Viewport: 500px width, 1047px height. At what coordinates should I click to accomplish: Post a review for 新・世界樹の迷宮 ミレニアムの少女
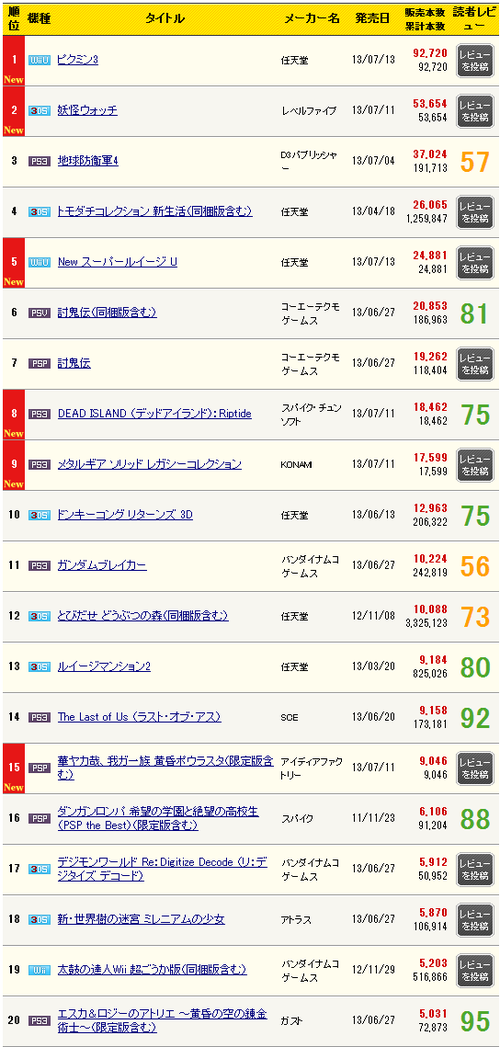coord(475,920)
